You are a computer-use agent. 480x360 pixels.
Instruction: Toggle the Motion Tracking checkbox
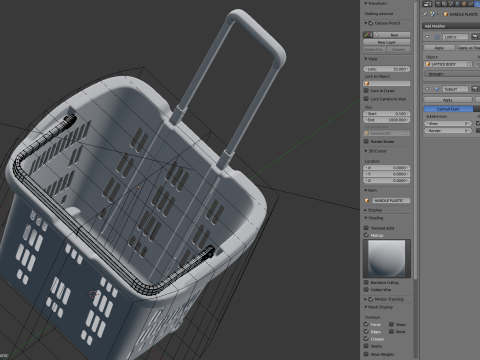click(x=371, y=299)
